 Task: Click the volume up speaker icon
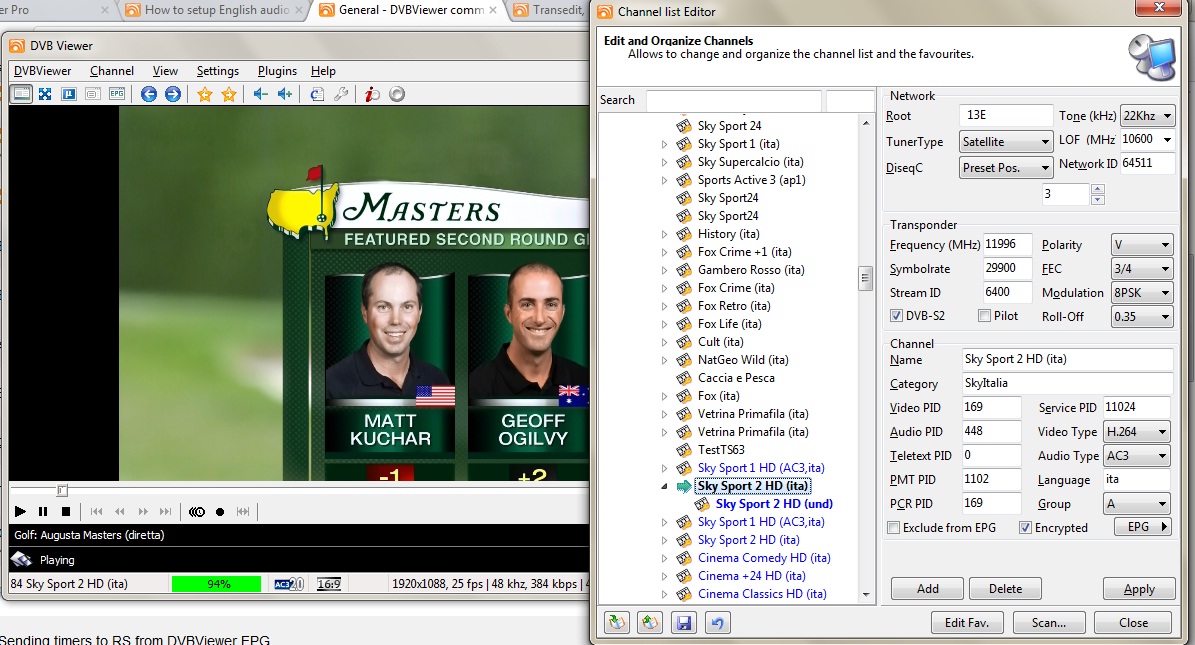[285, 94]
